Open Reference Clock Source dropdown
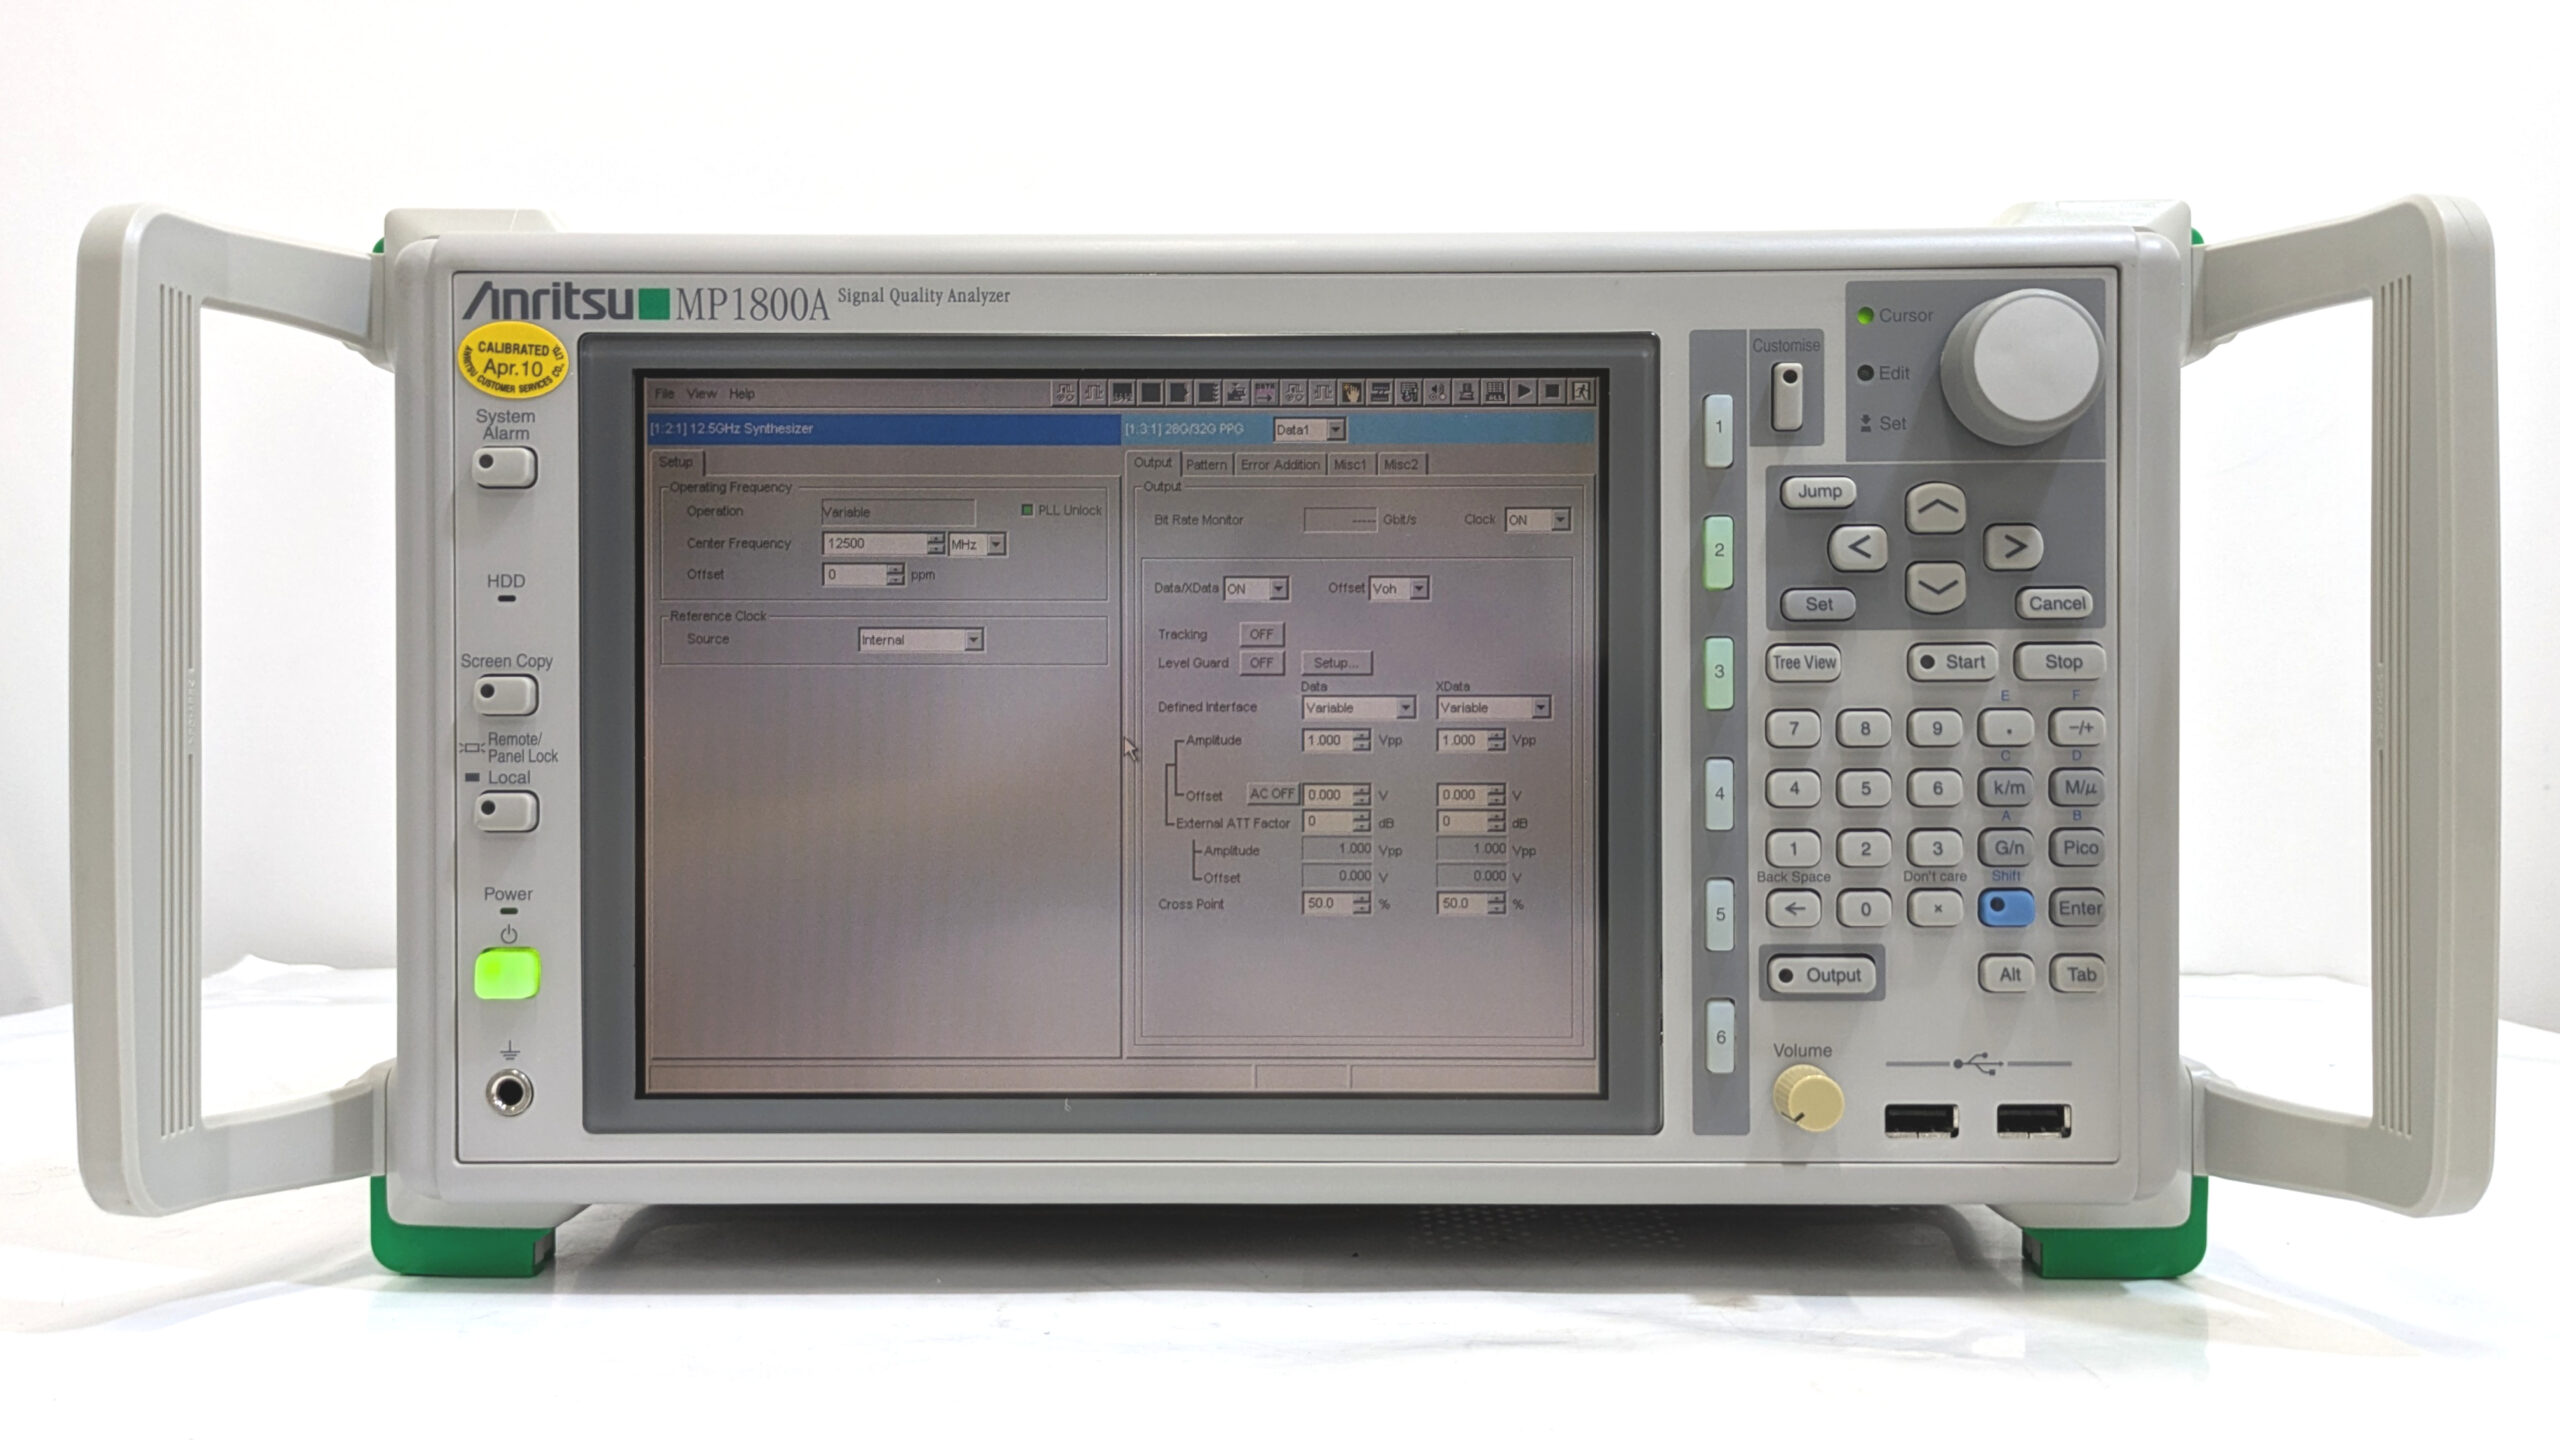 point(921,640)
